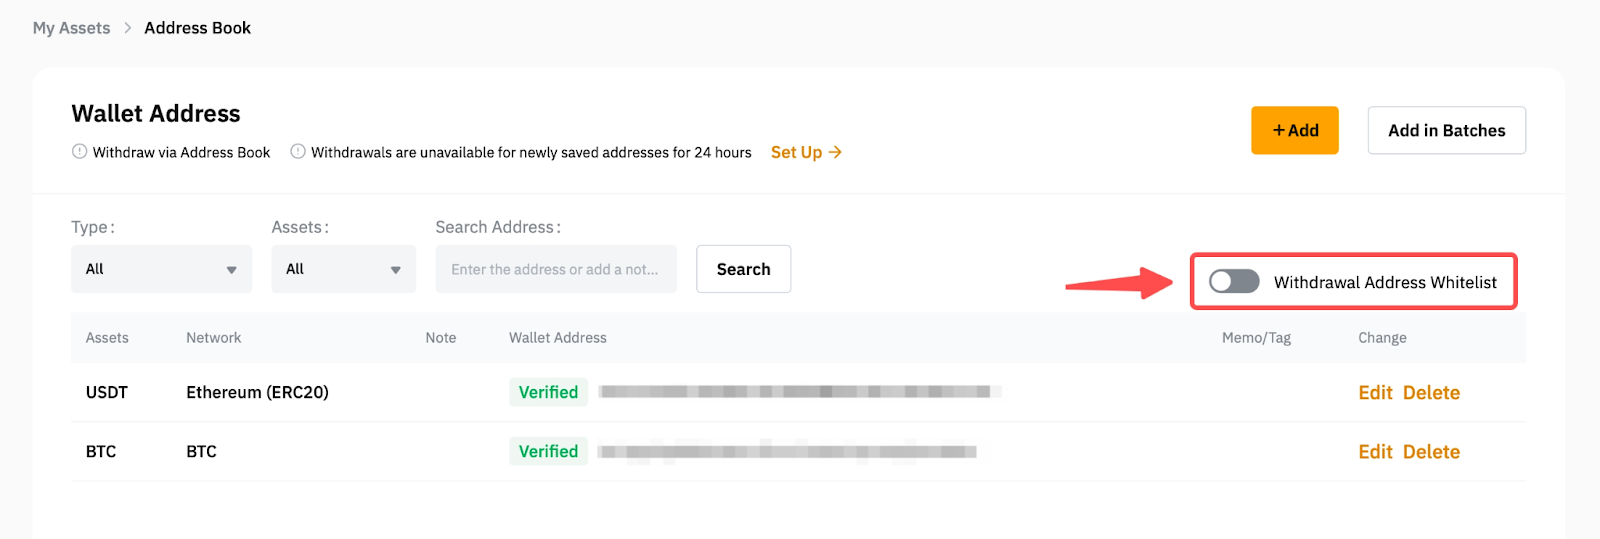Click the Add in Batches button
The width and height of the screenshot is (1600, 539).
tap(1446, 131)
